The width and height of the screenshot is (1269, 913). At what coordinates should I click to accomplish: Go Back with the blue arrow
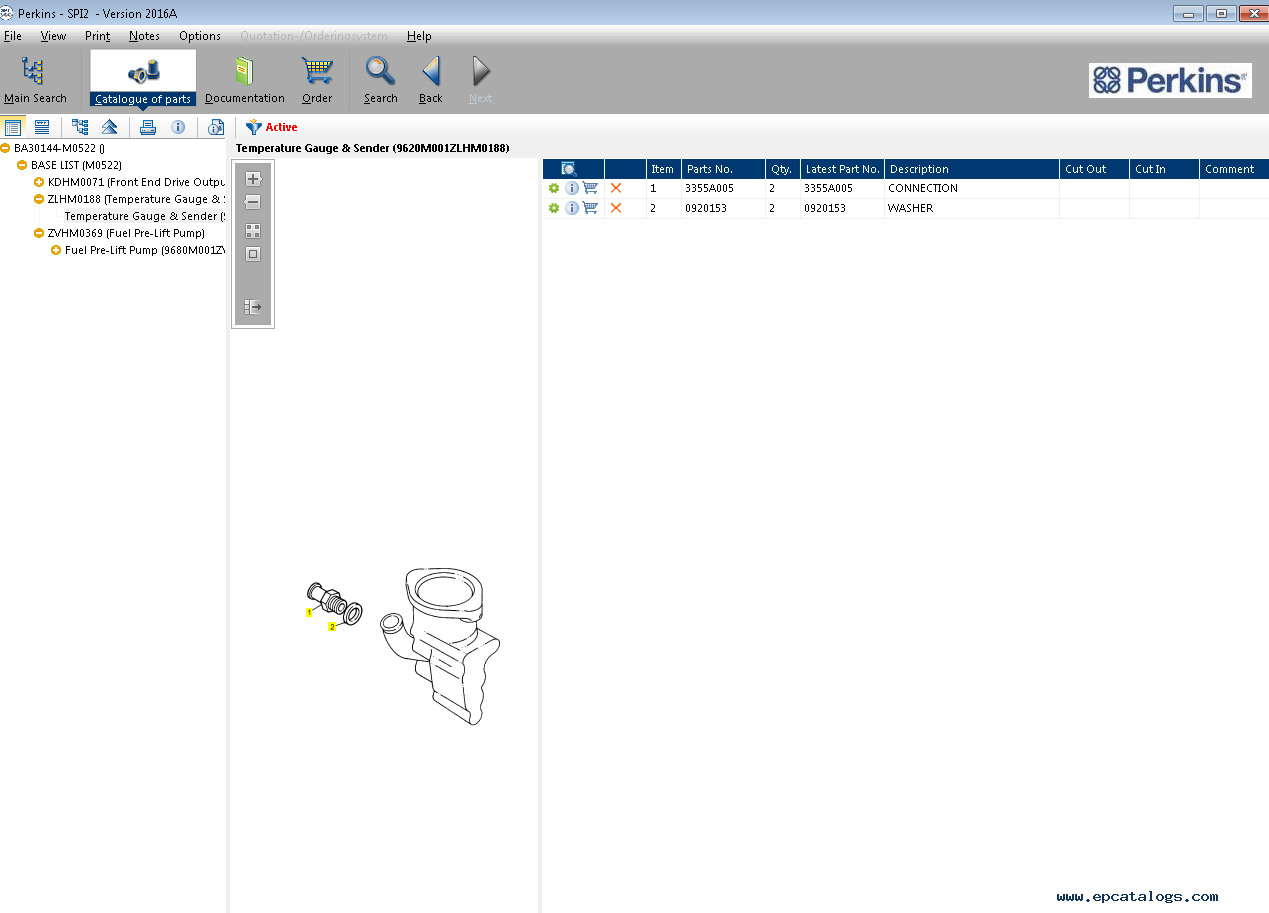tap(431, 71)
